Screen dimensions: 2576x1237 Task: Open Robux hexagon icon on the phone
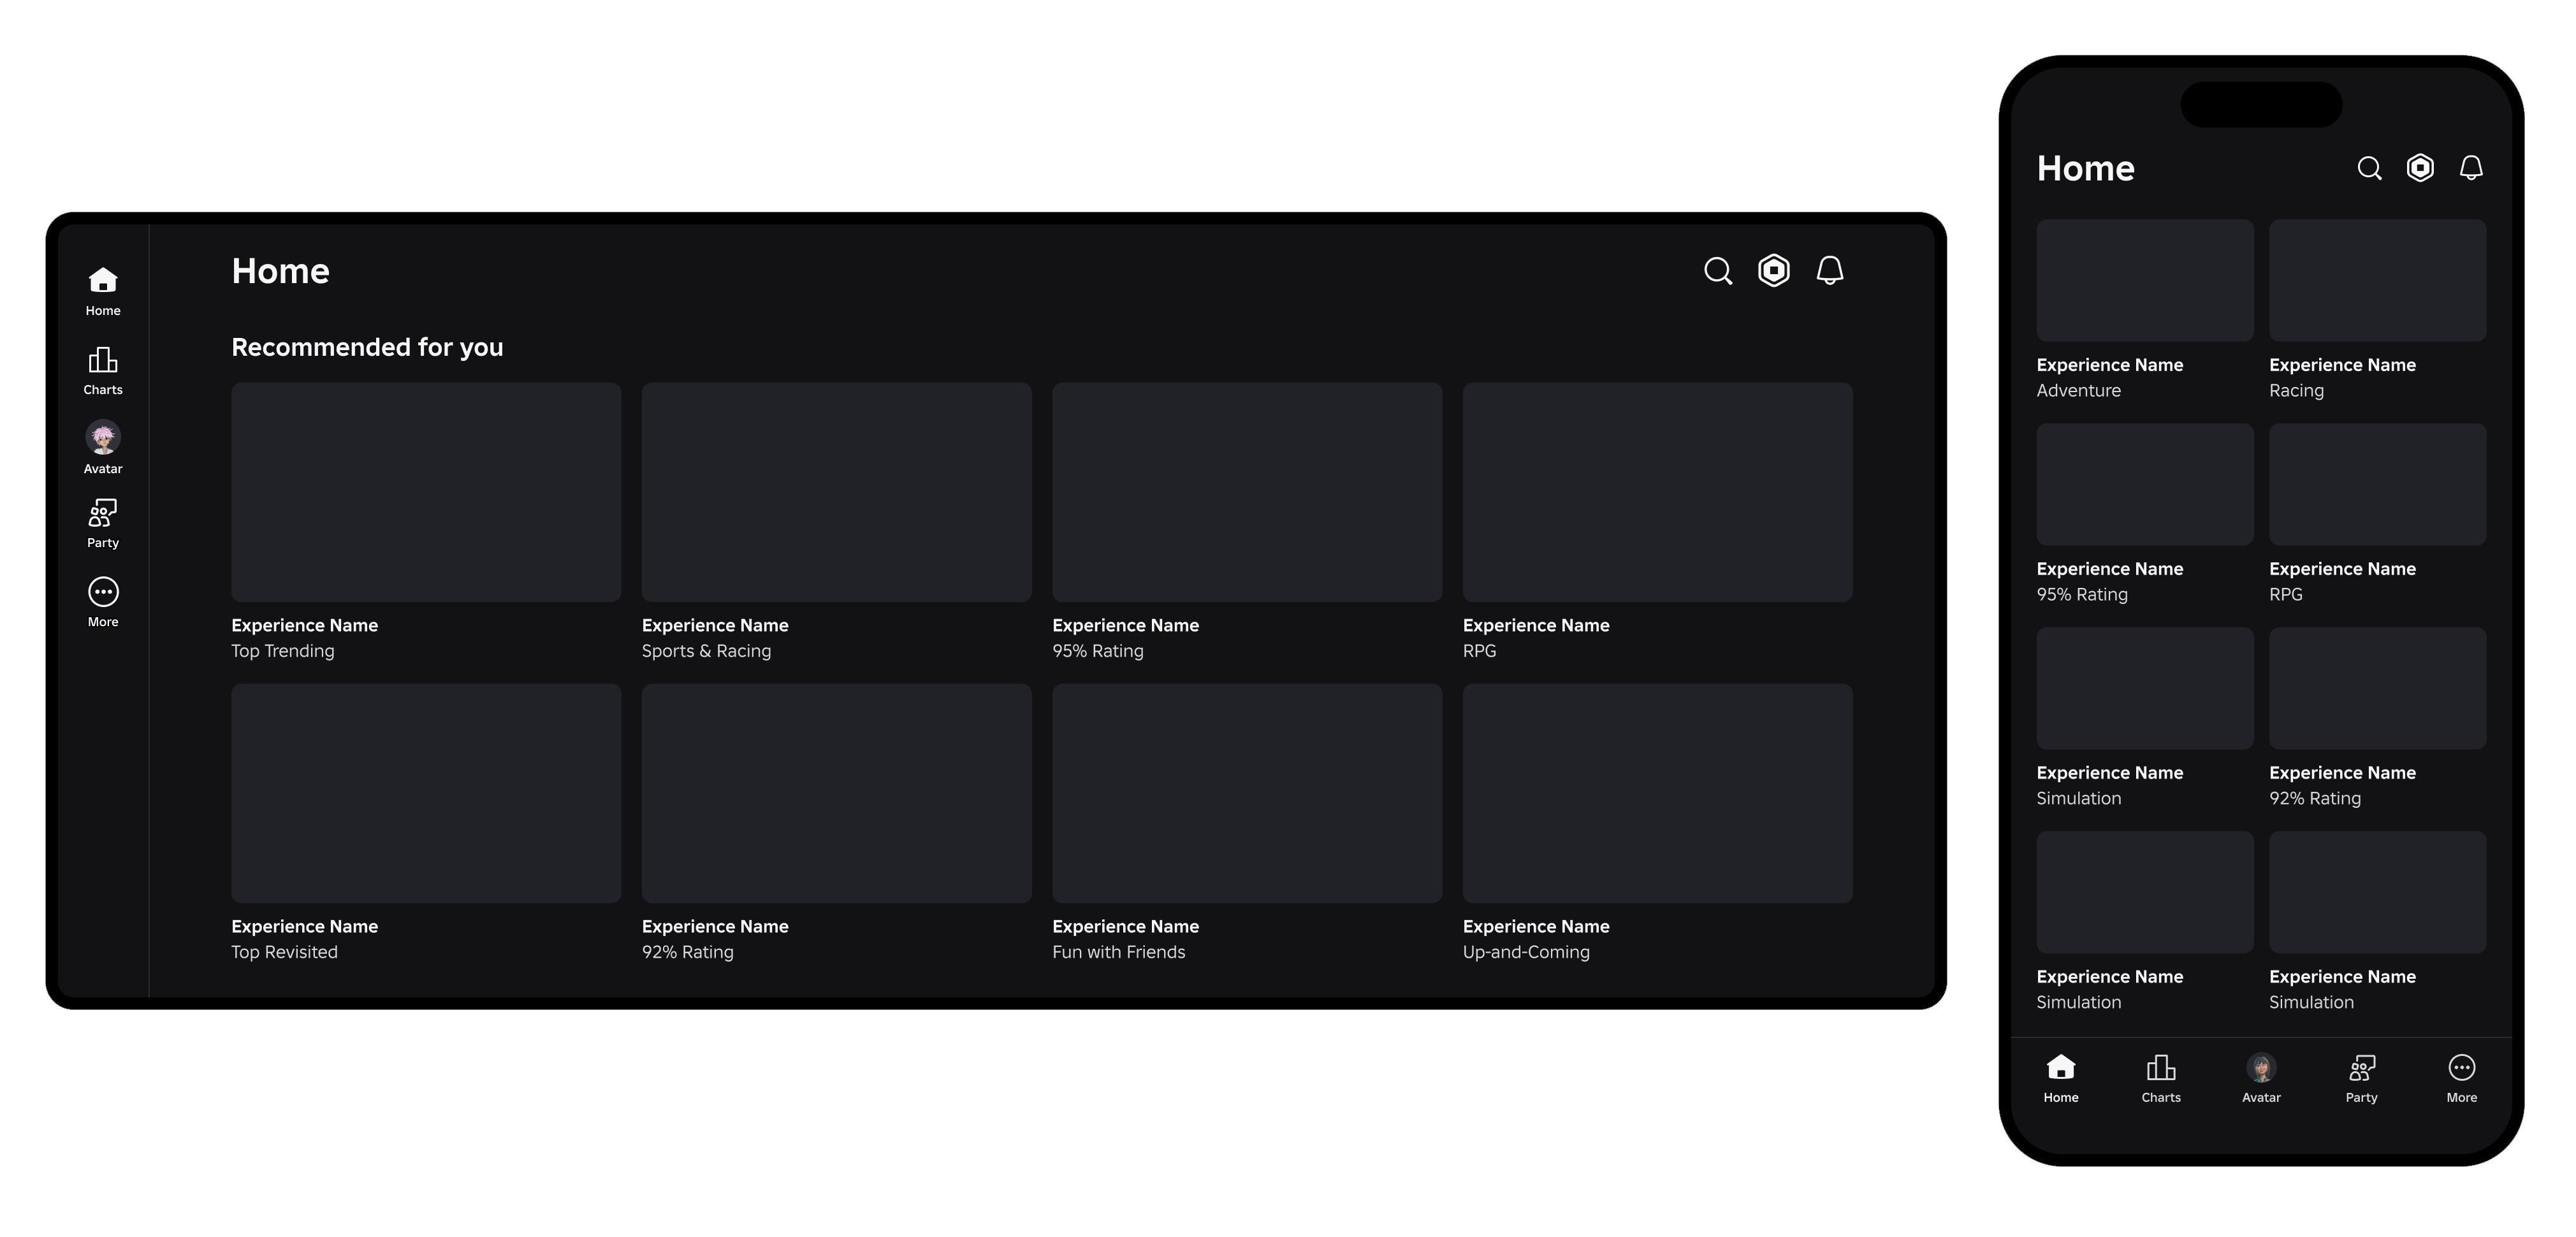pyautogui.click(x=2420, y=167)
